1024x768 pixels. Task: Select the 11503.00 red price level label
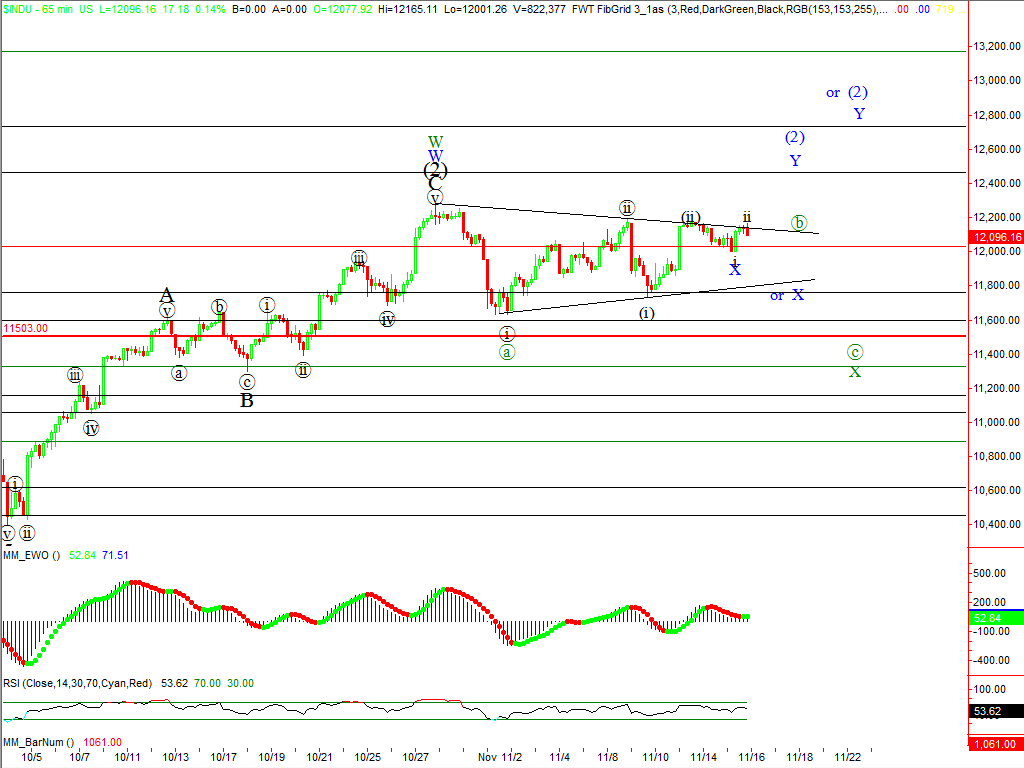tap(26, 328)
